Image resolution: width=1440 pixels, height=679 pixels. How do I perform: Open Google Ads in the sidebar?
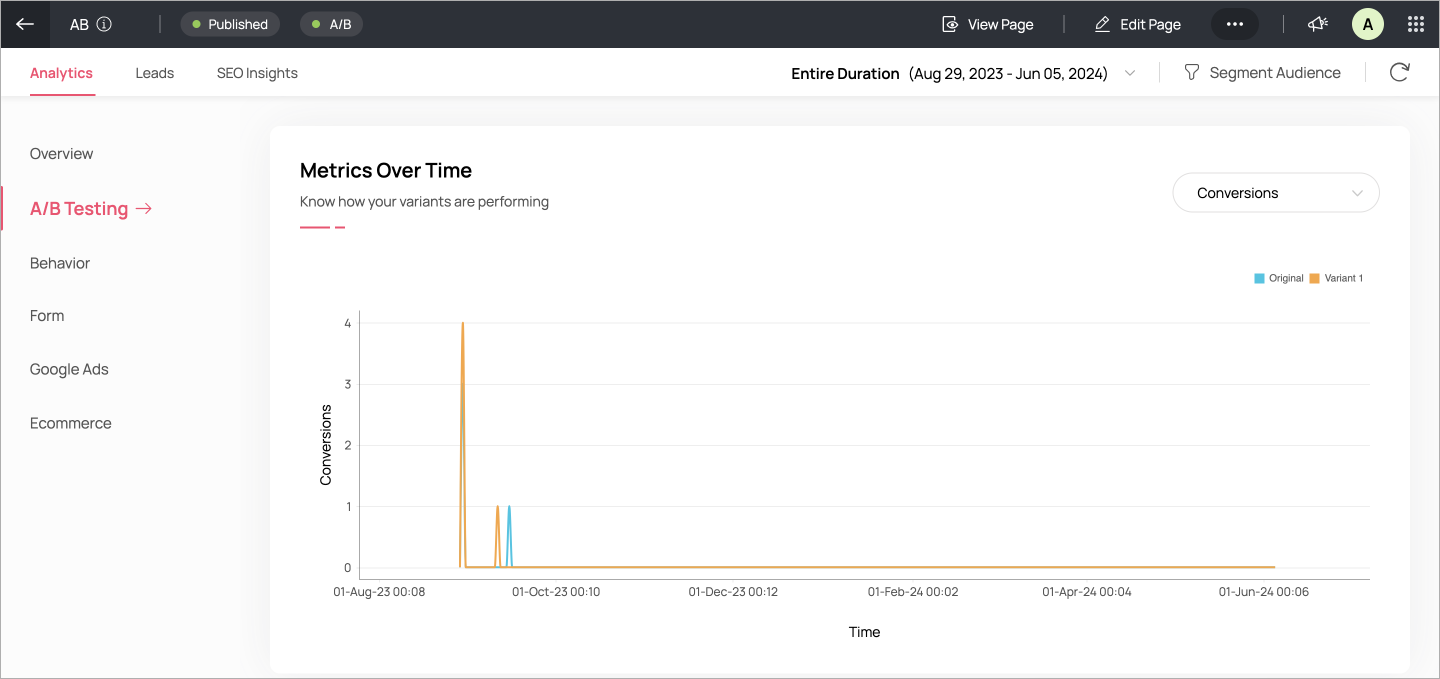69,369
